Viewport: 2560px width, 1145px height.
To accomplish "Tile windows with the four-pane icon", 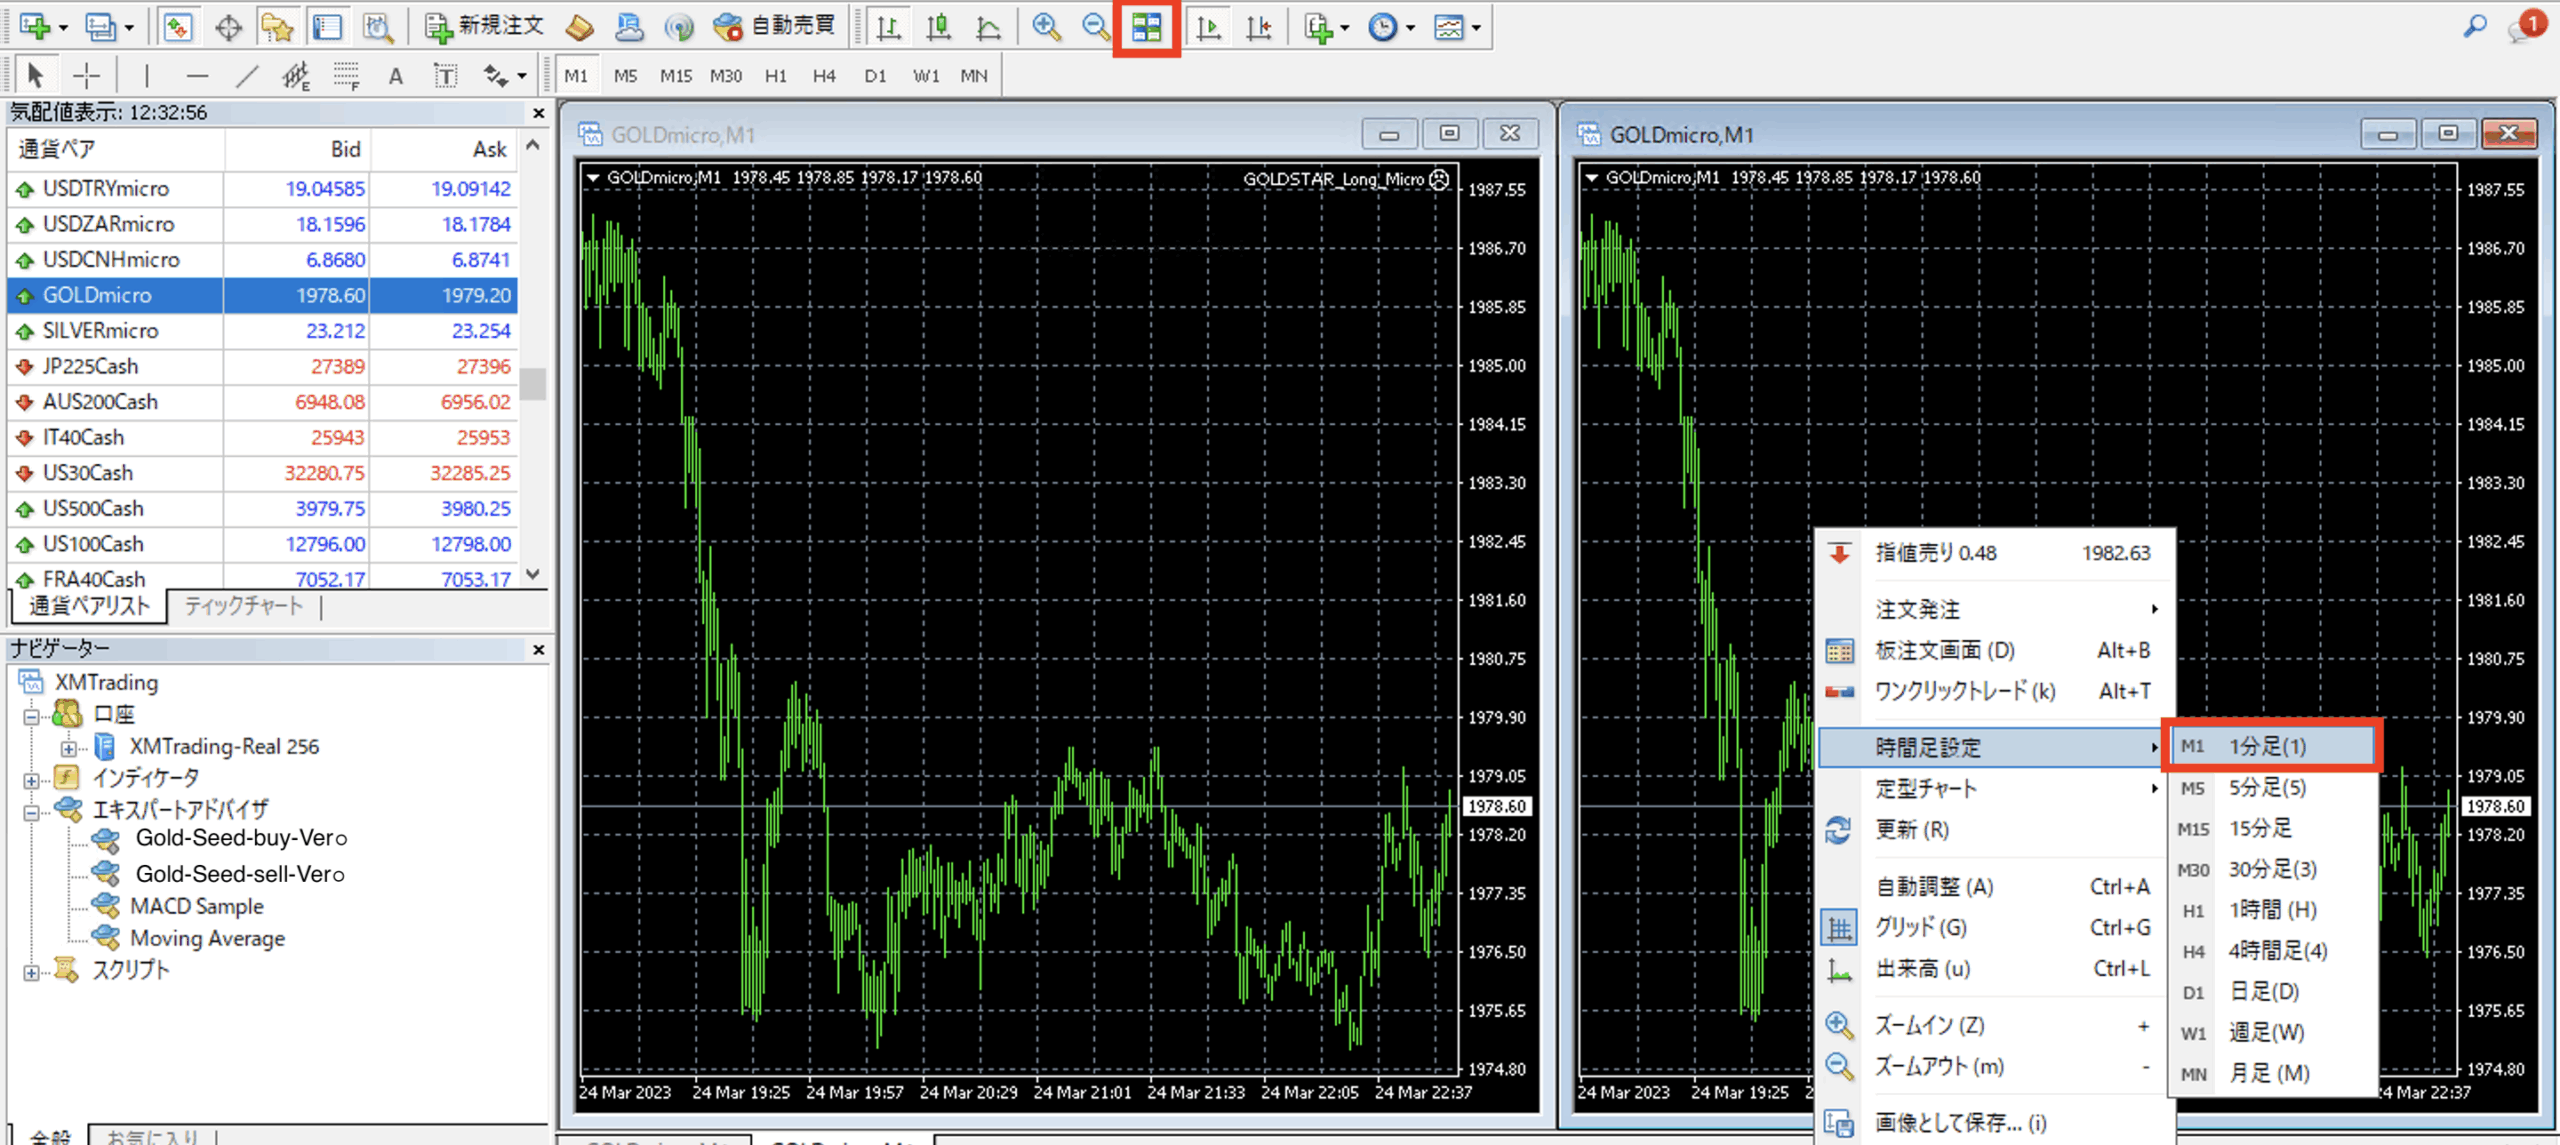I will click(x=1147, y=27).
